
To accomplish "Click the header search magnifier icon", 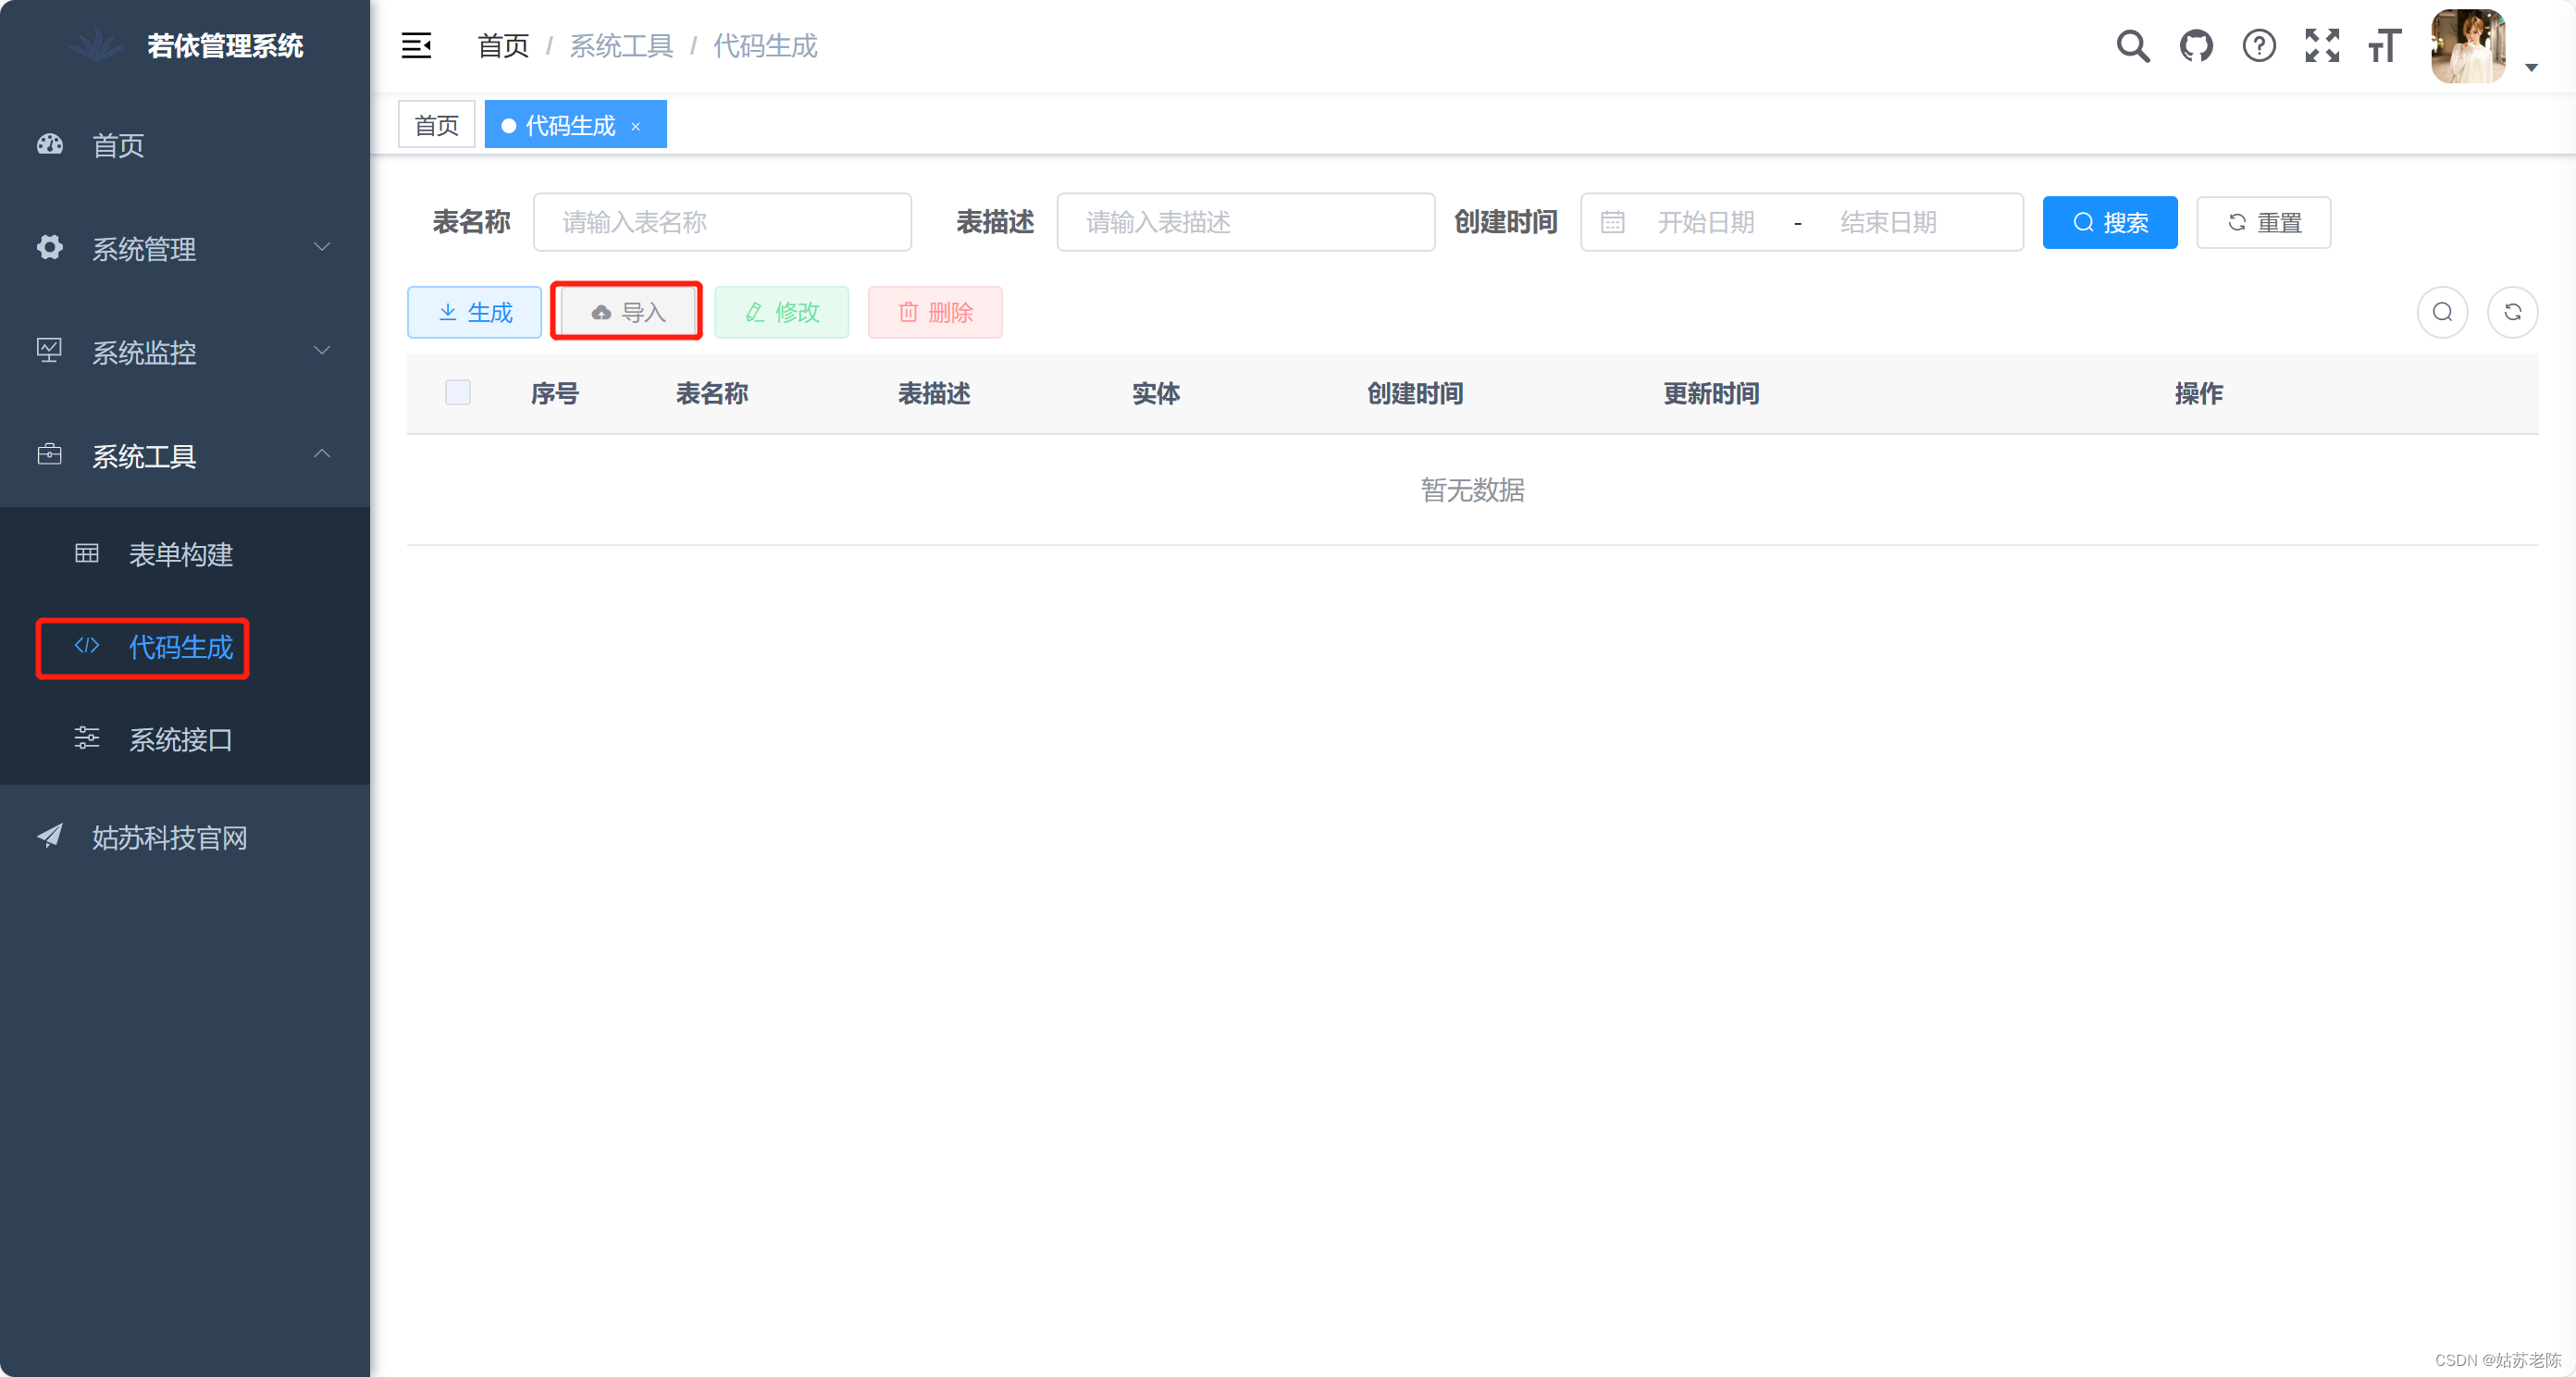I will pos(2132,46).
